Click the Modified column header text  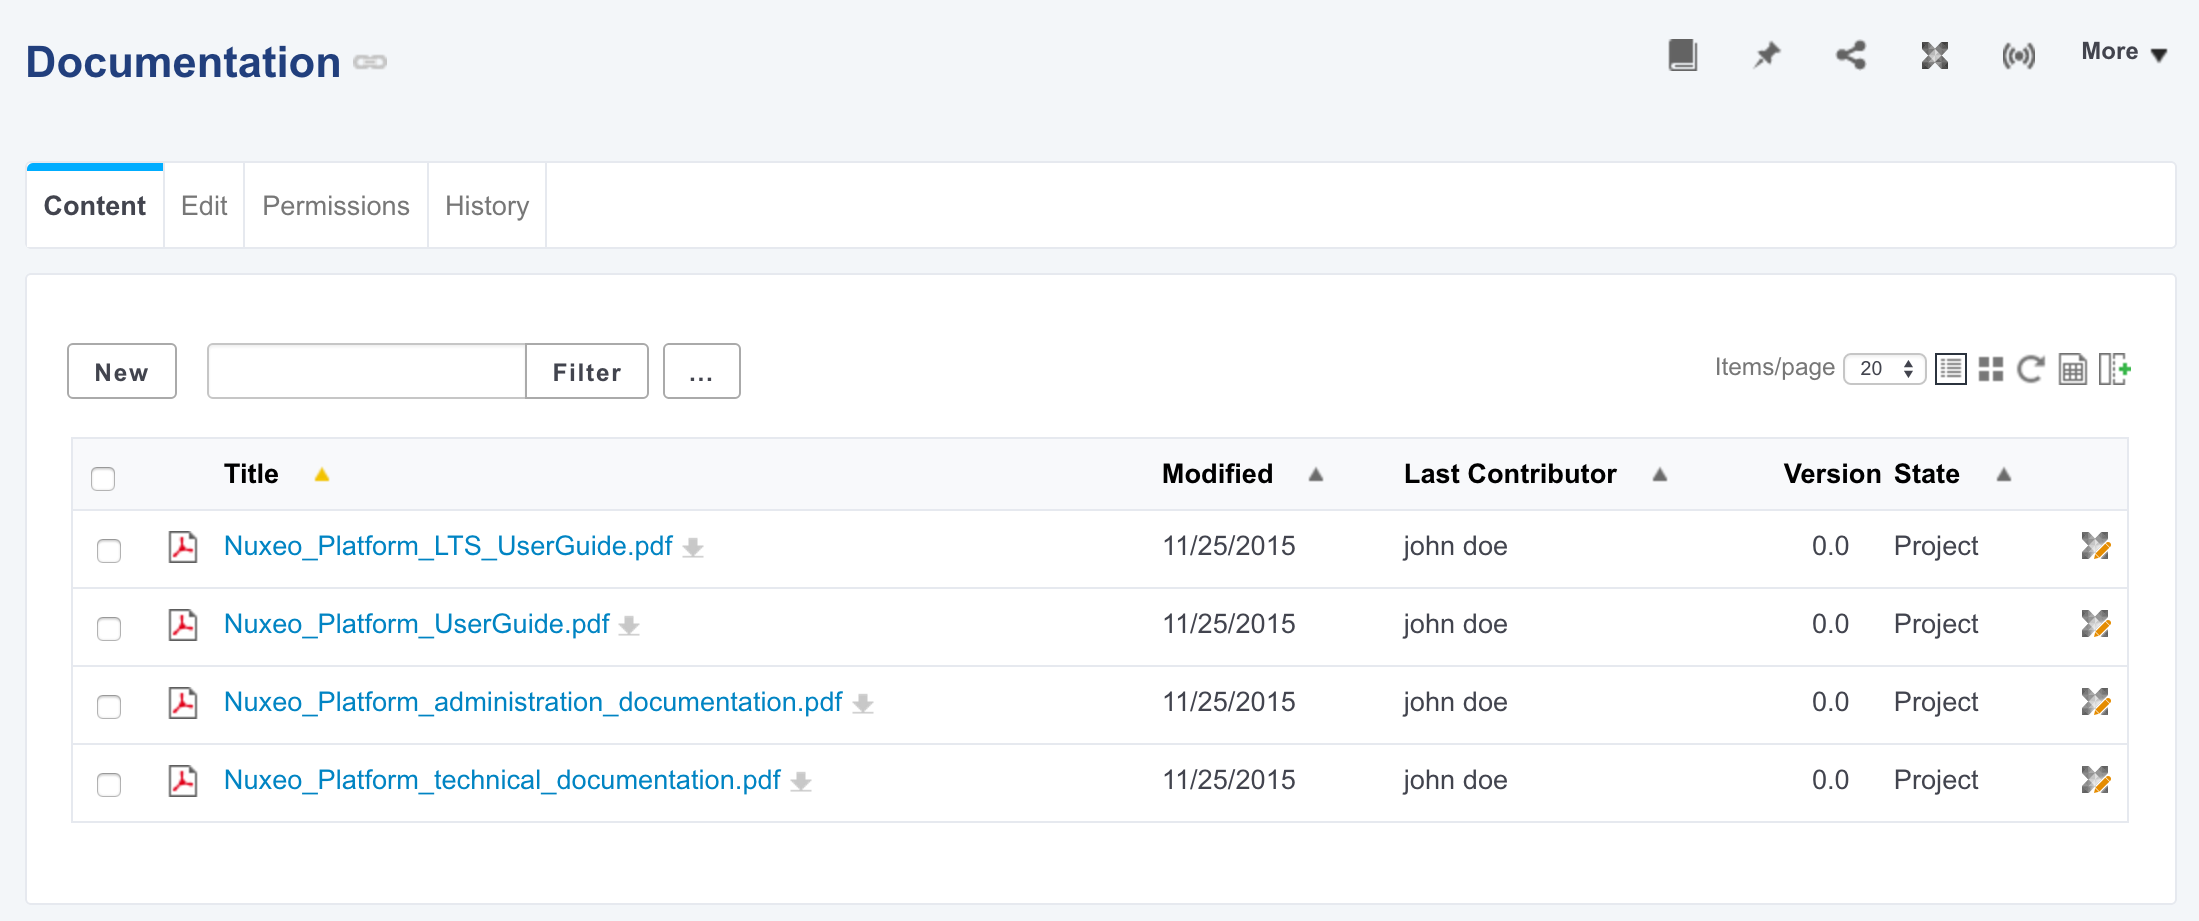click(1217, 474)
